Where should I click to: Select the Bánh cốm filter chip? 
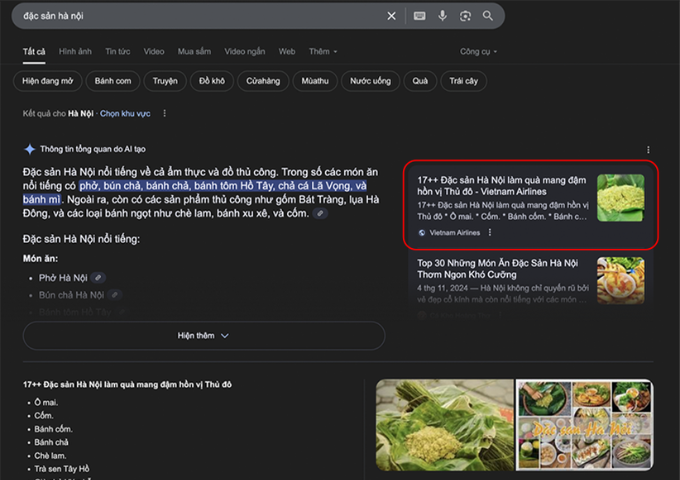pos(113,81)
